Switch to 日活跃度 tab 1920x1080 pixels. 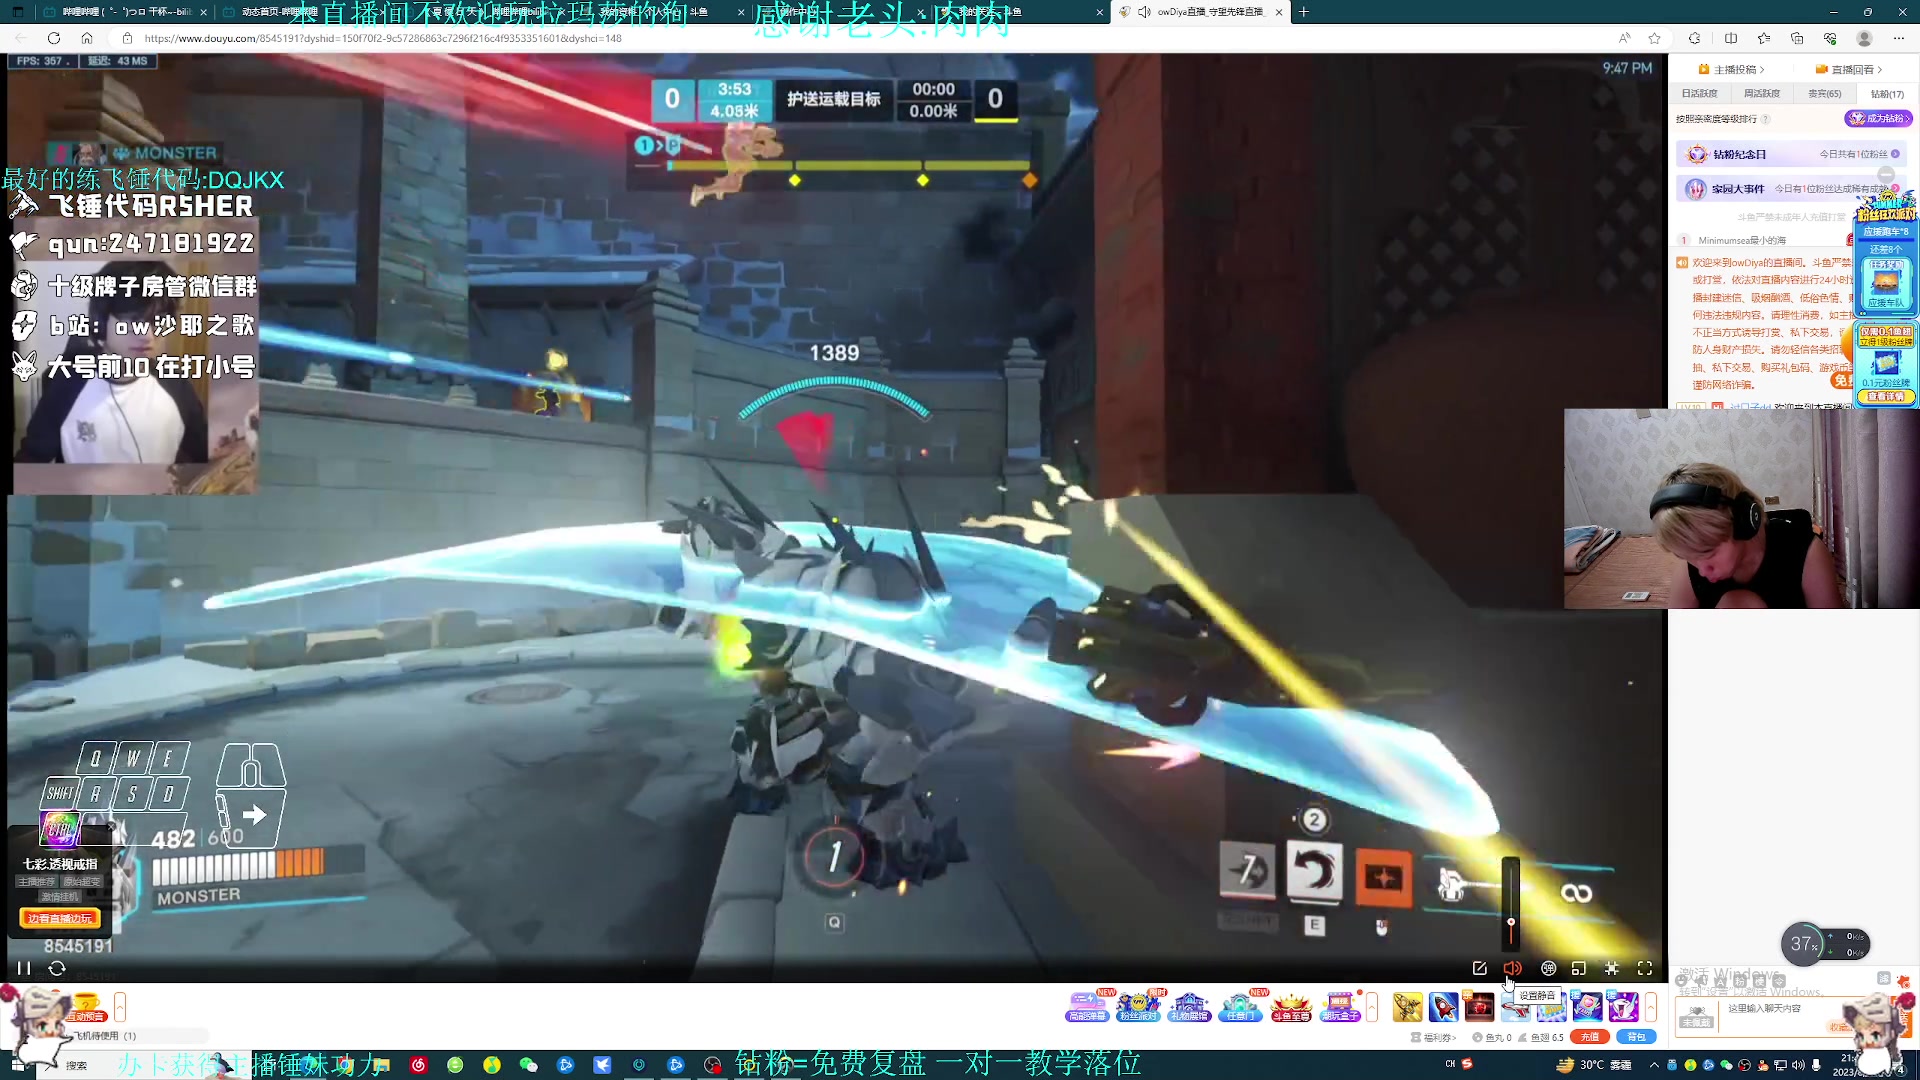point(1699,94)
